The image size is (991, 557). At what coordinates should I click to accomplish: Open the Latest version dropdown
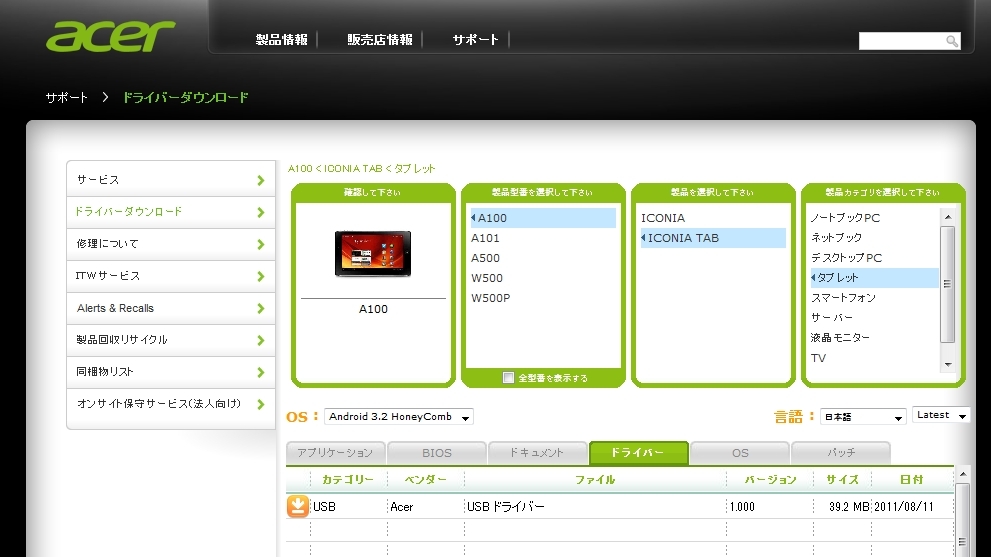(941, 415)
